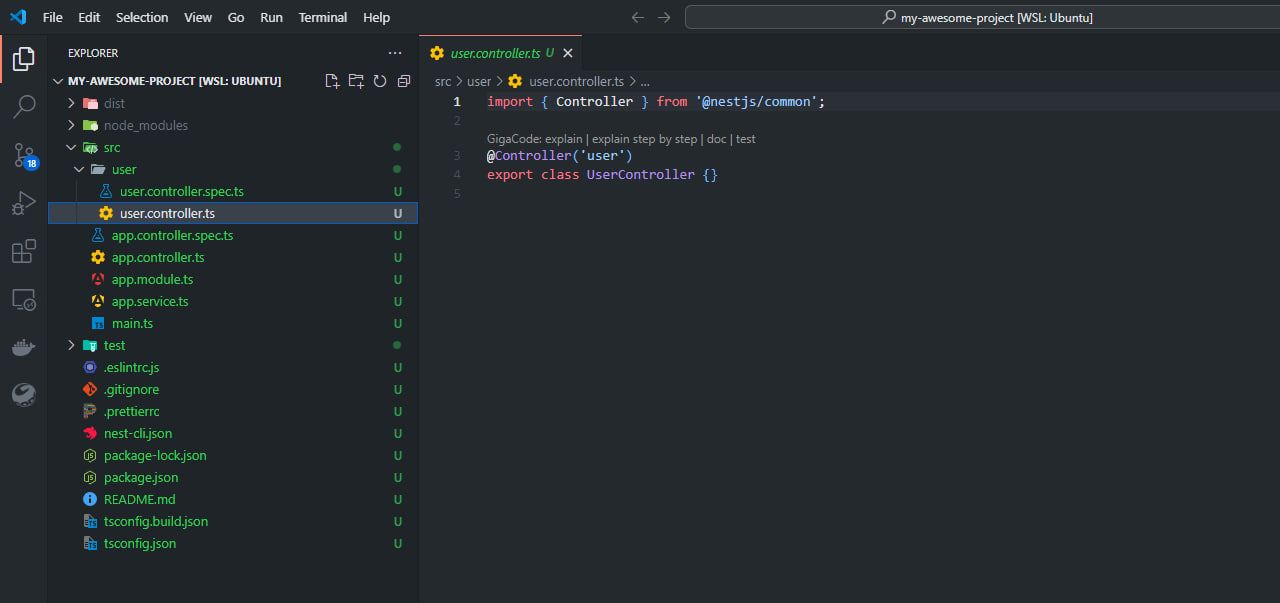Viewport: 1280px width, 603px height.
Task: Collapse the user folder
Action: pos(233,169)
